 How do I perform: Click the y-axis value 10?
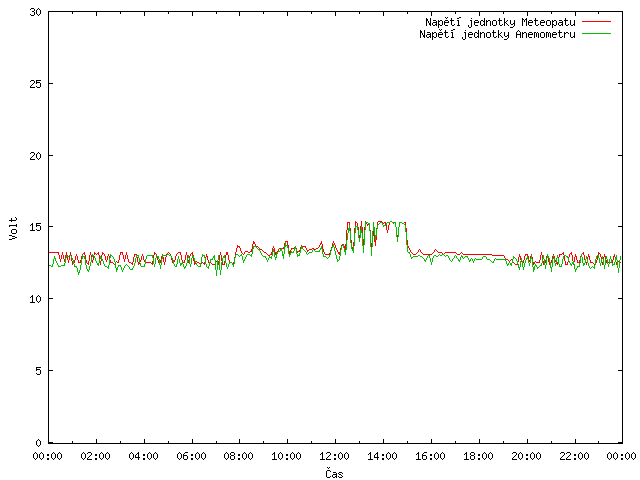click(x=36, y=299)
